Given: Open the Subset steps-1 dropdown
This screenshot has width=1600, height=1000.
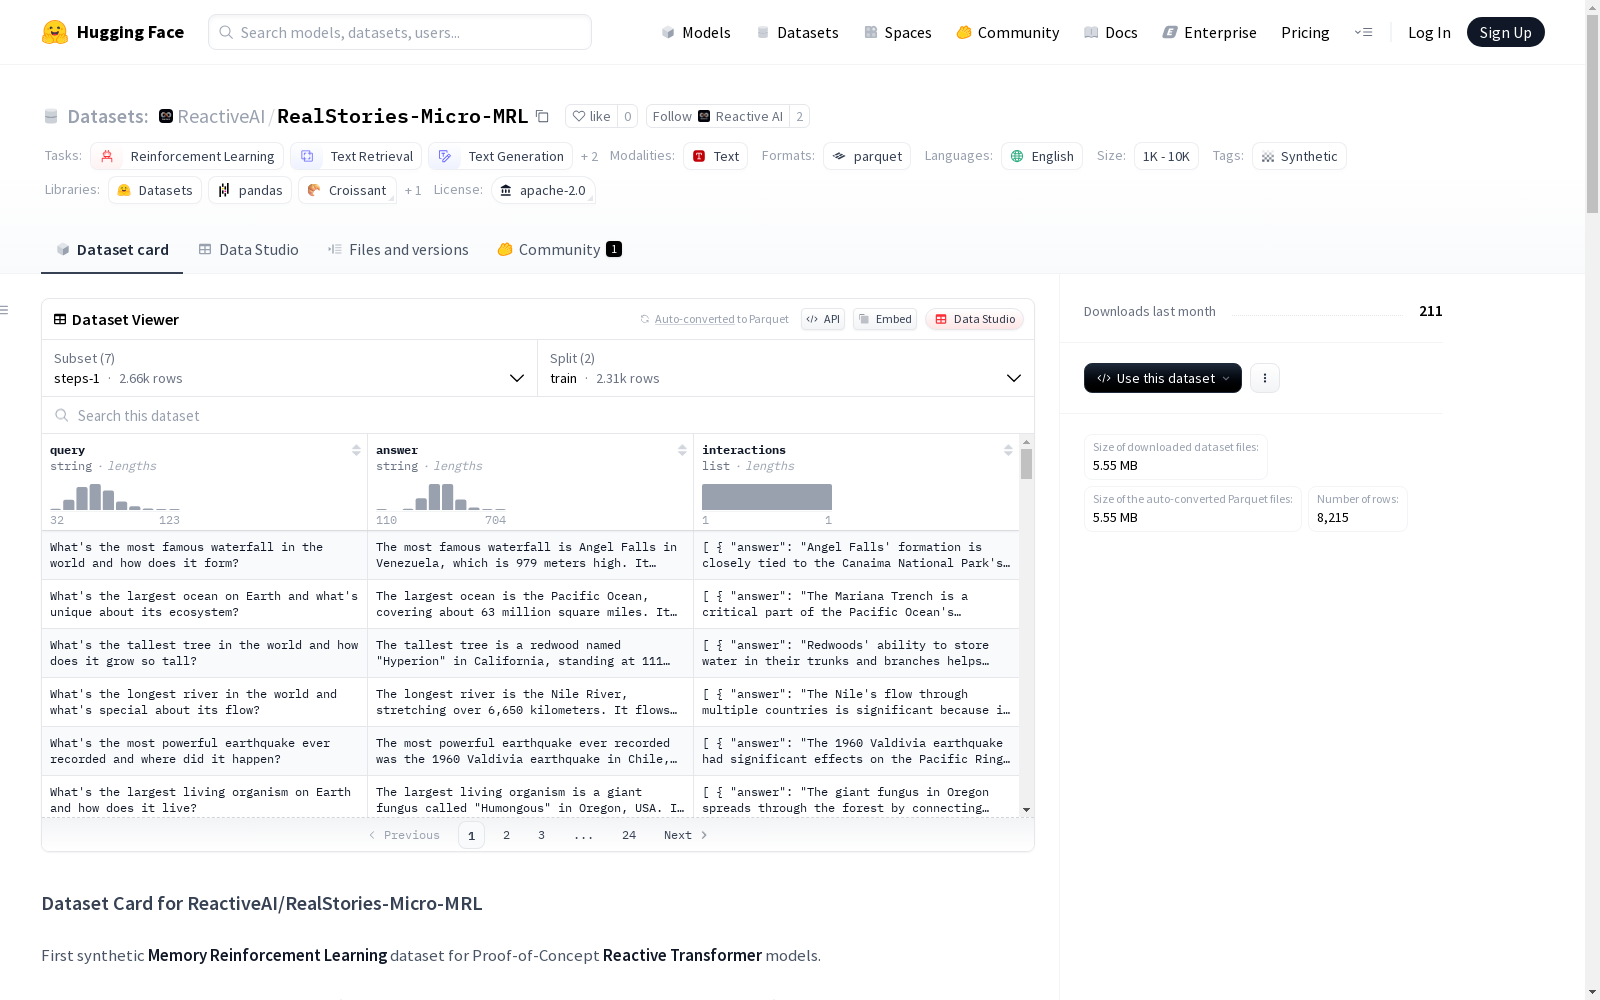Looking at the screenshot, I should pos(289,368).
